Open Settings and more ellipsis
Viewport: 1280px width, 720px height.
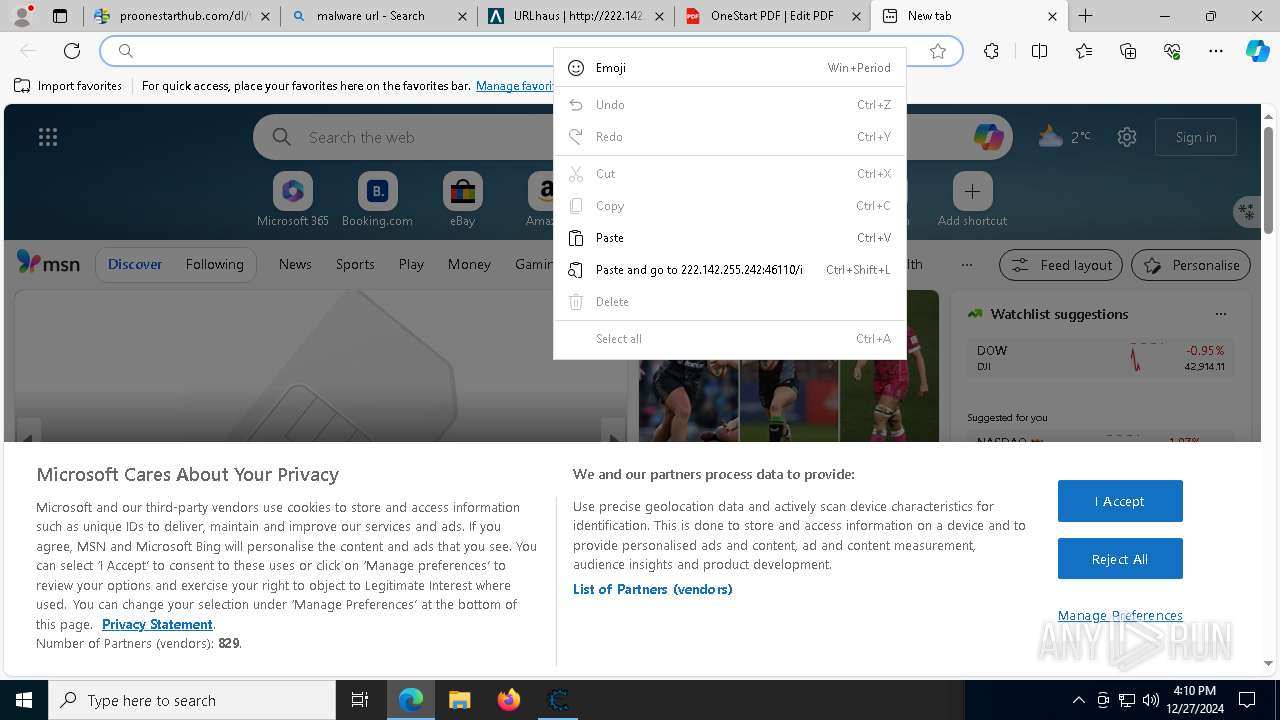1216,51
